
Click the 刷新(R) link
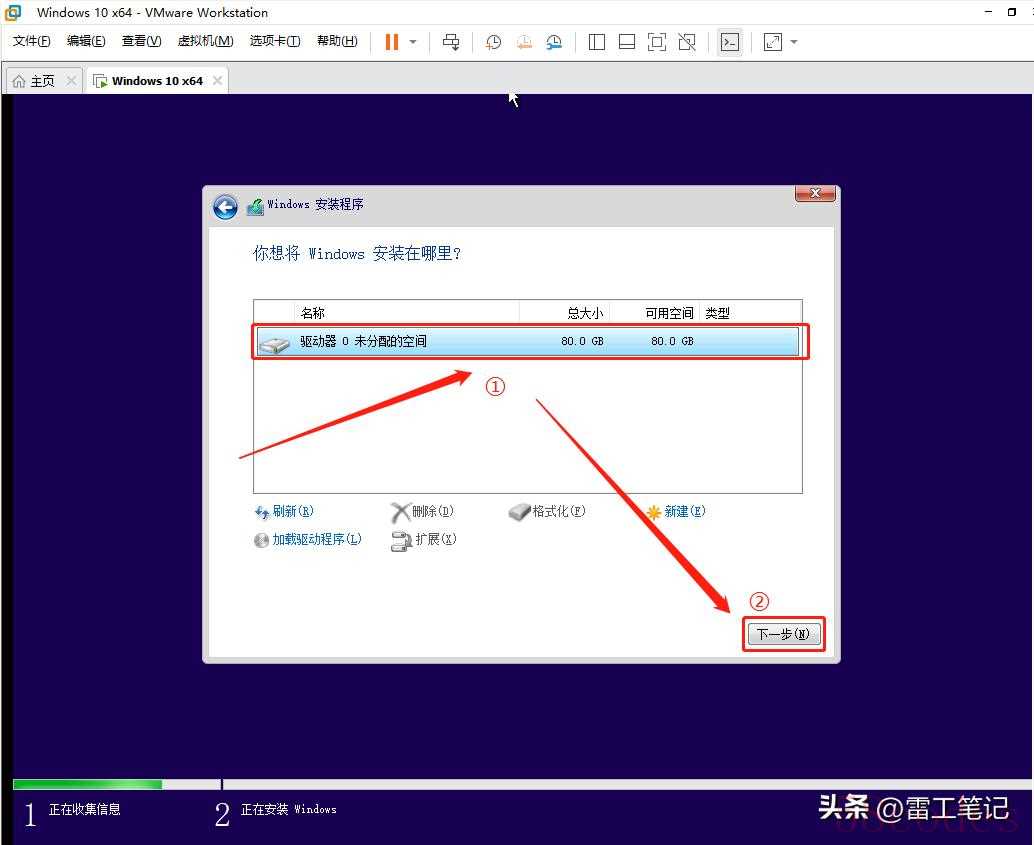click(292, 511)
